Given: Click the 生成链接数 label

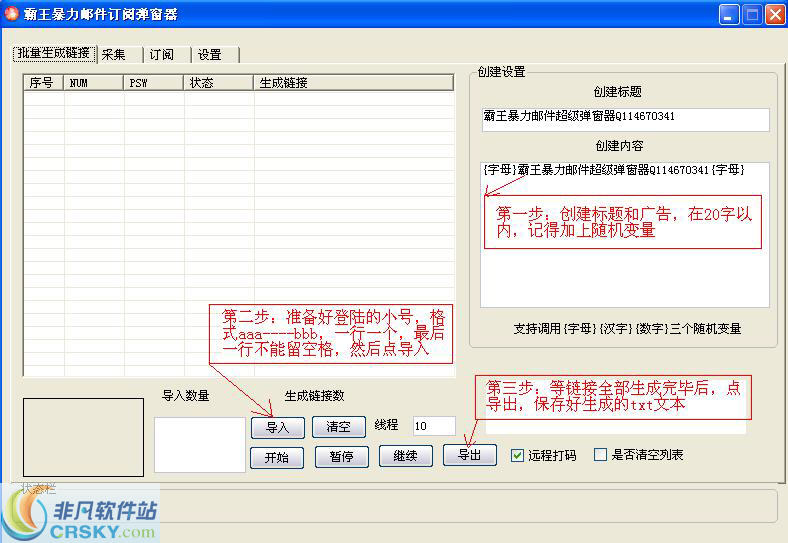Looking at the screenshot, I should point(315,396).
